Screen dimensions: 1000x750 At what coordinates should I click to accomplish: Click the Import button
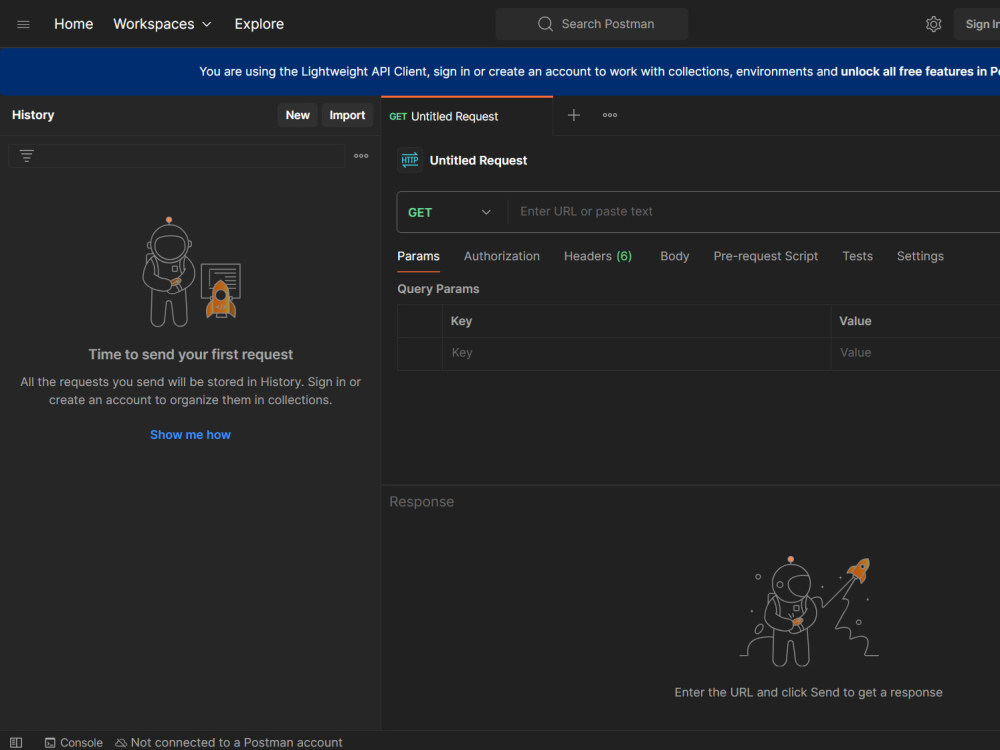[x=347, y=115]
